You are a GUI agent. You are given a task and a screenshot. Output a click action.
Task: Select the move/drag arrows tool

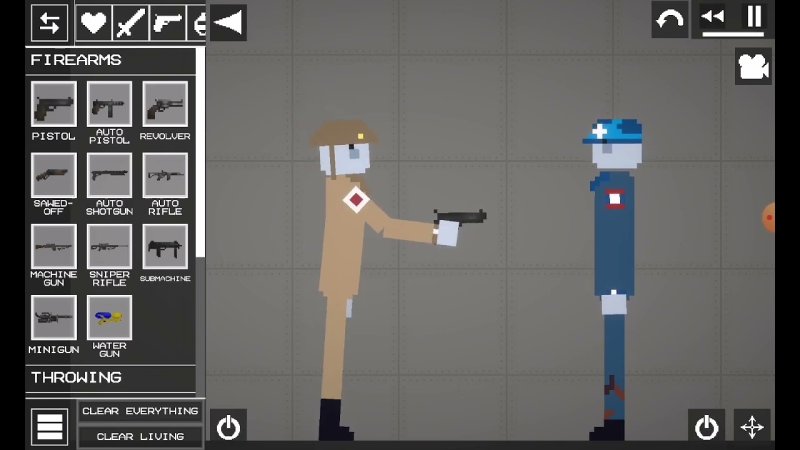pos(752,427)
